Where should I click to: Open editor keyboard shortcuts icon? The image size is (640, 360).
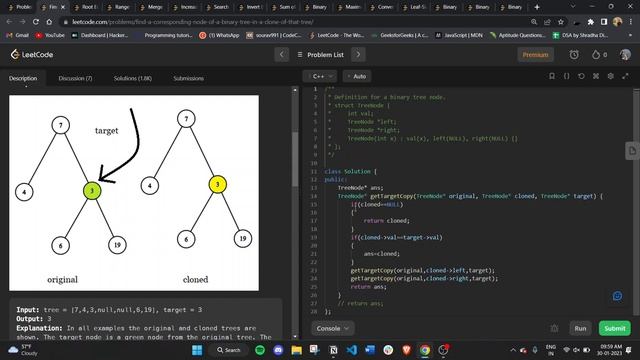(x=596, y=76)
